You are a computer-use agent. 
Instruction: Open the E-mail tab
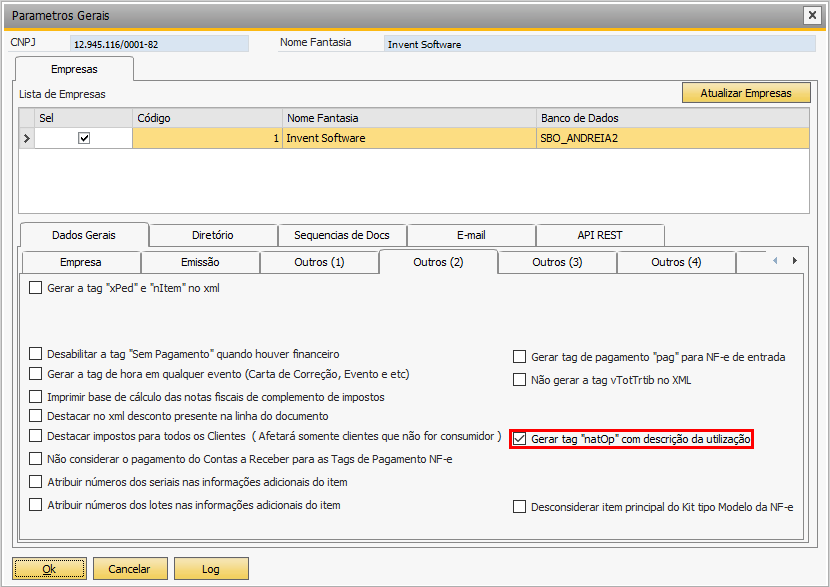(x=471, y=236)
